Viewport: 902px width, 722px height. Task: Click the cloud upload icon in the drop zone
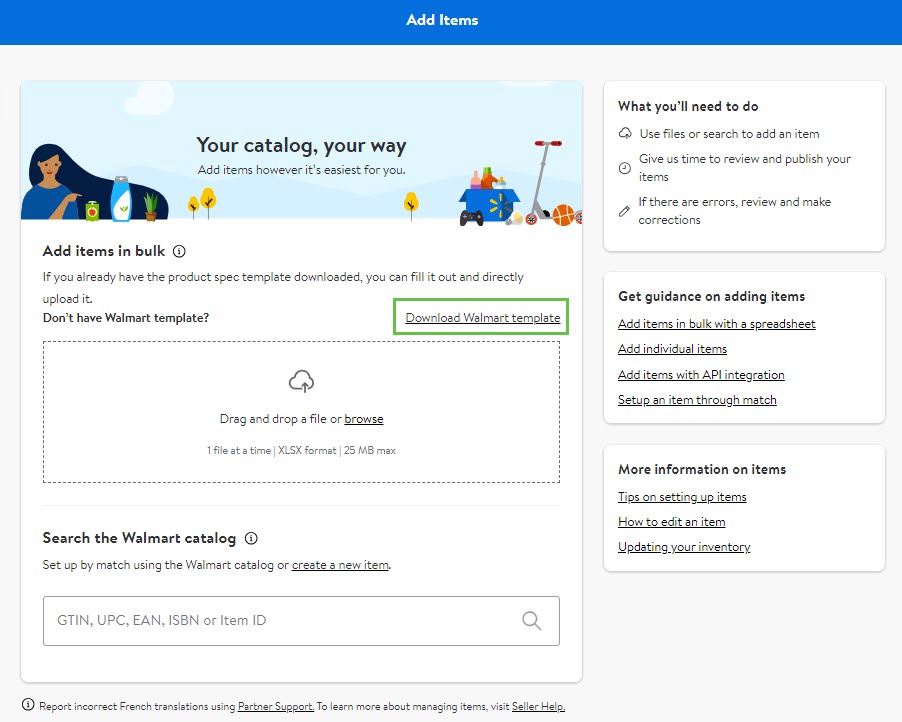click(x=301, y=381)
